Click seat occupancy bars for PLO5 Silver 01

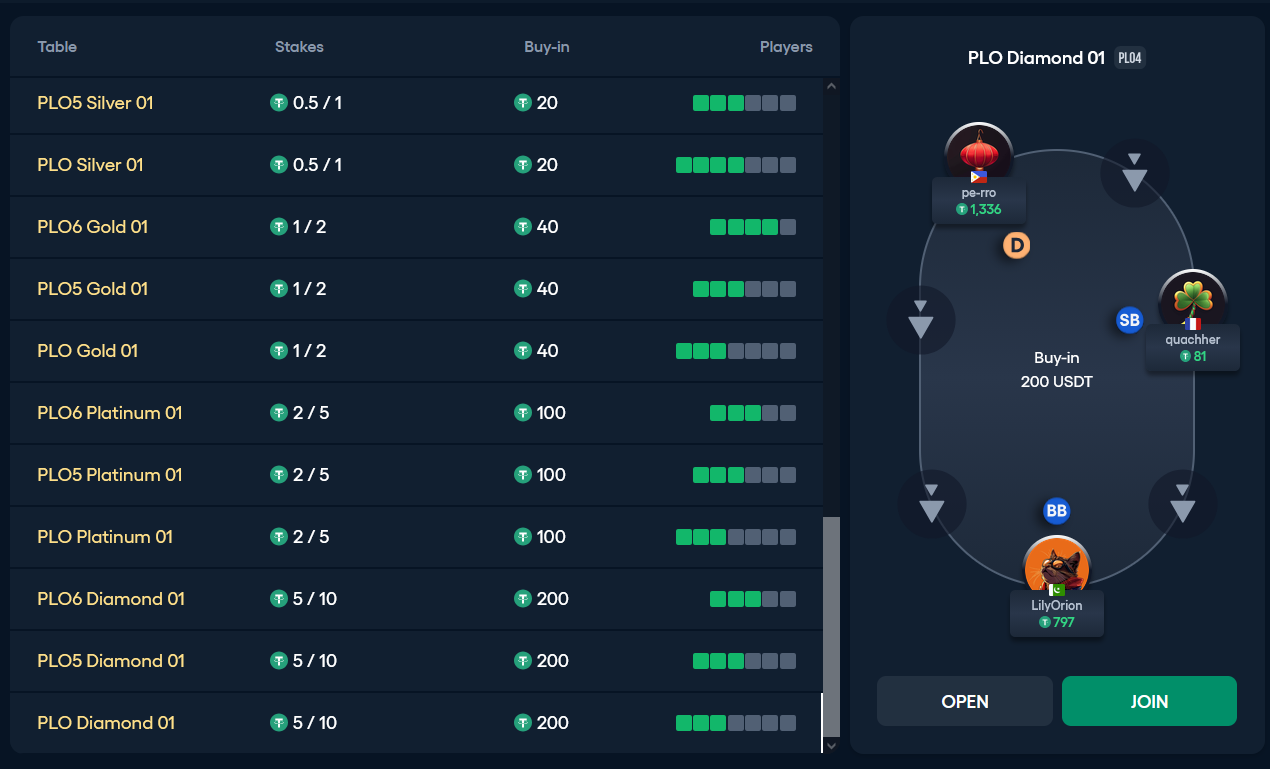click(744, 103)
